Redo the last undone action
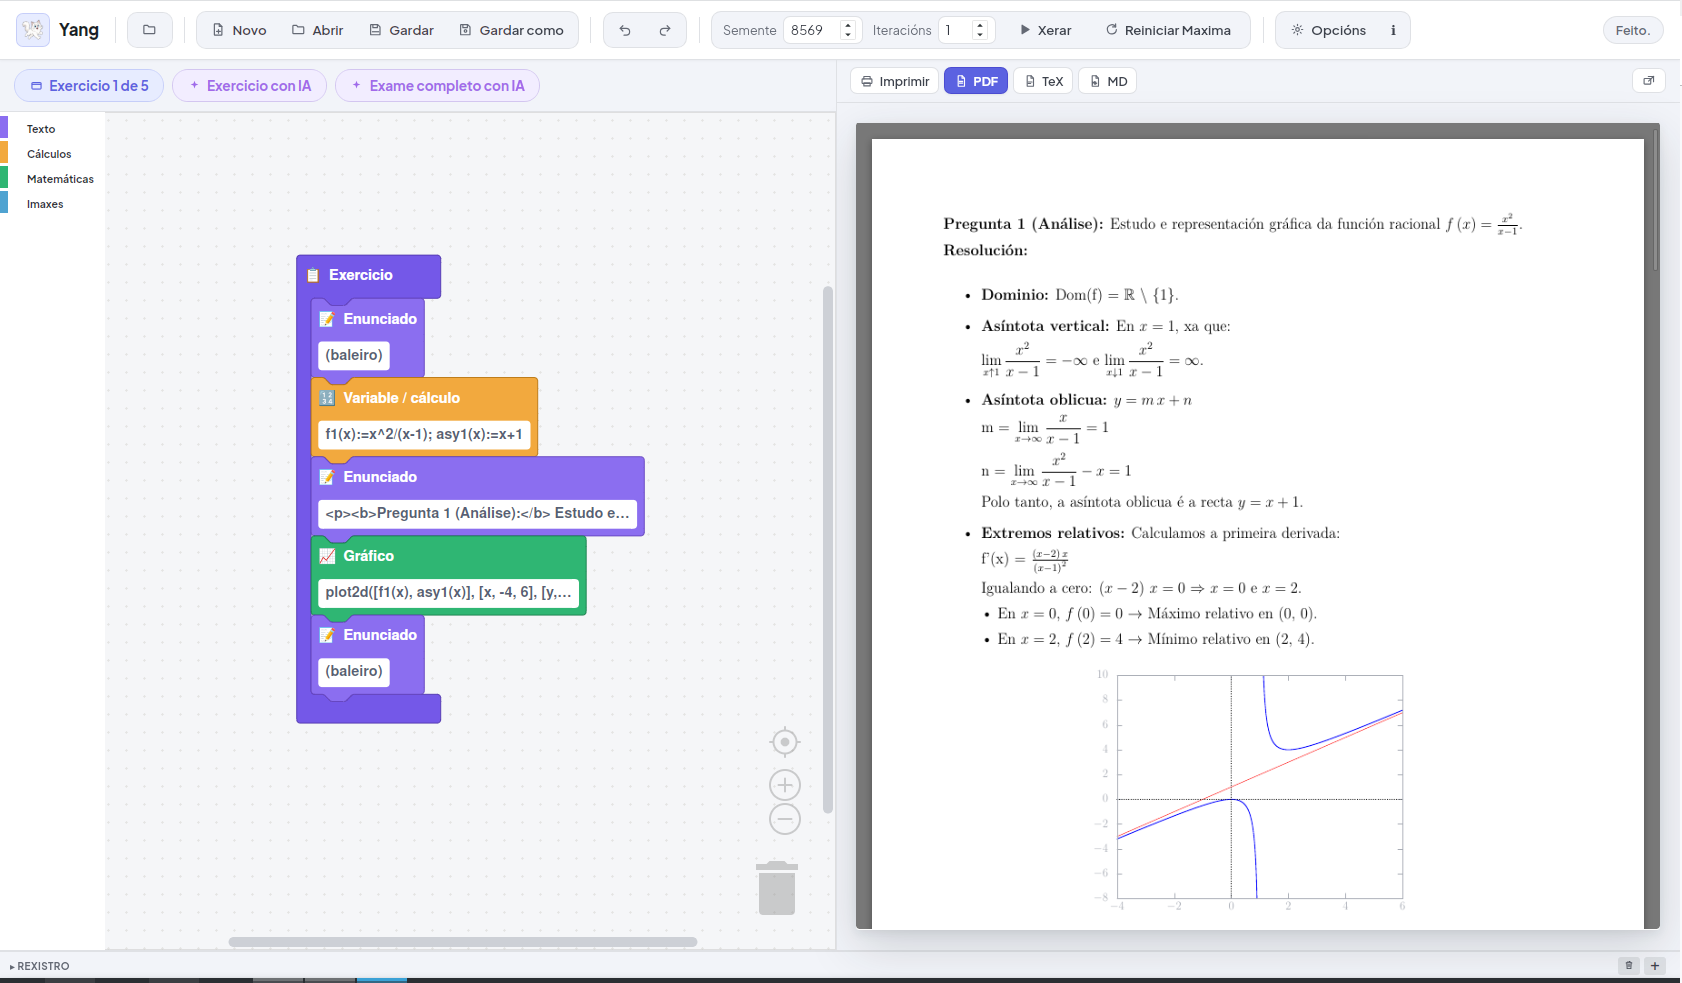 pyautogui.click(x=665, y=30)
